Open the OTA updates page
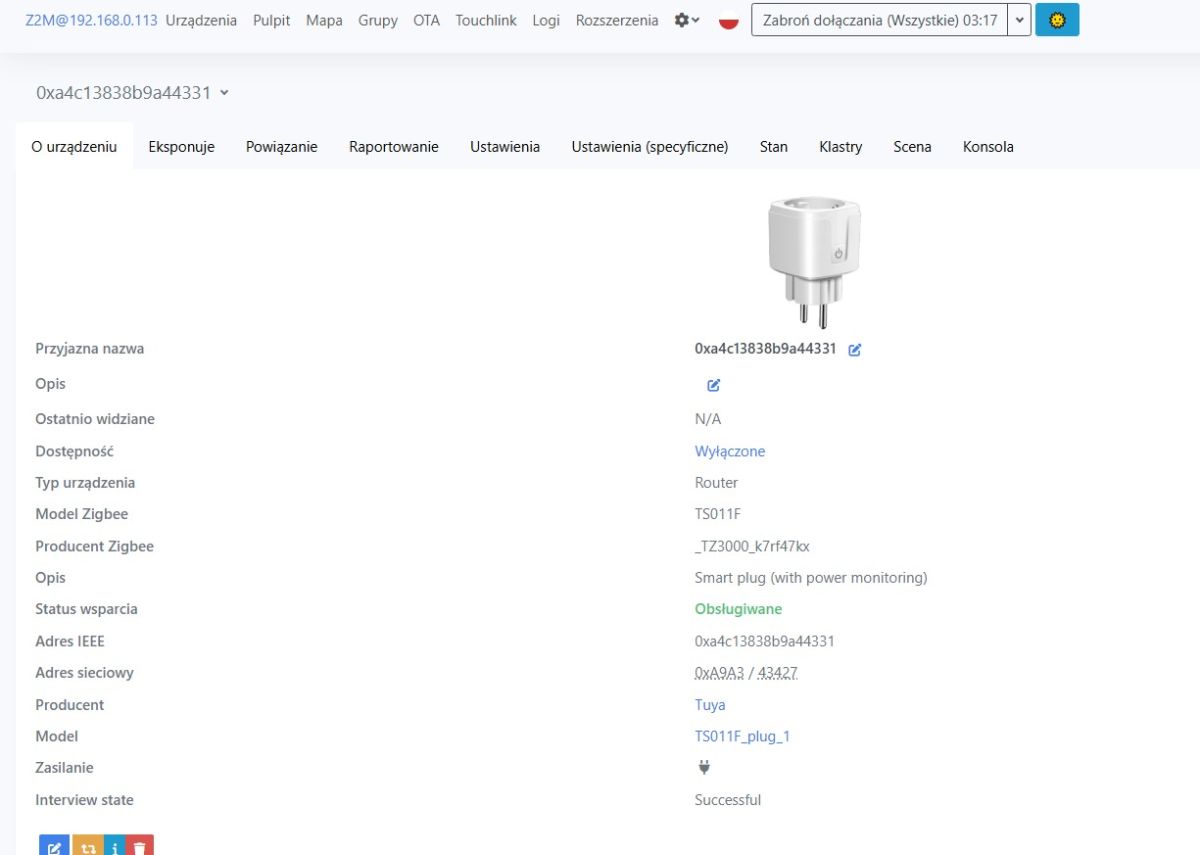The width and height of the screenshot is (1200, 855). click(x=426, y=20)
